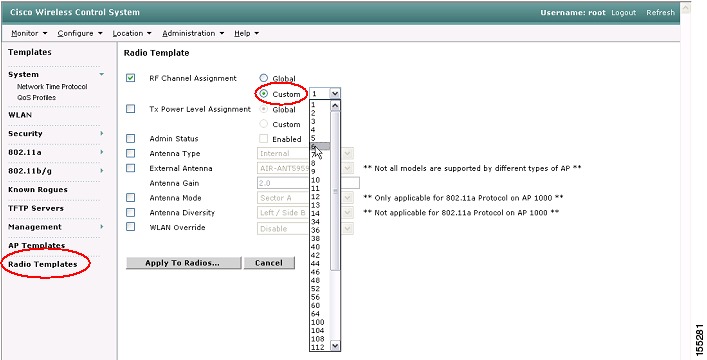
Task: Click the channel list scrollbar thumb
Action: click(x=335, y=190)
